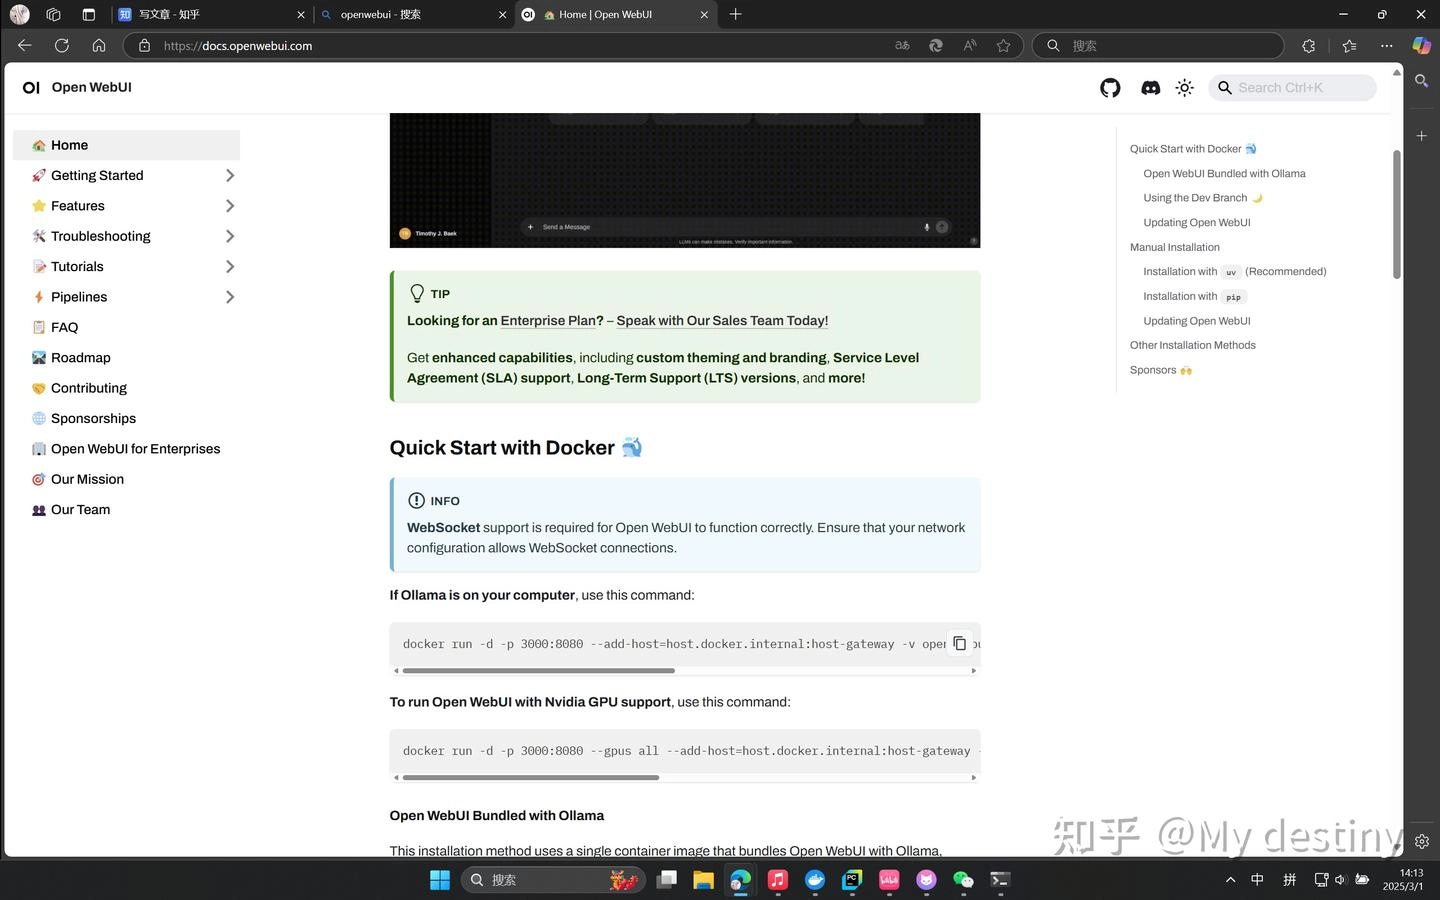This screenshot has height=900, width=1440.
Task: Open WeChat from the taskbar
Action: coord(963,880)
